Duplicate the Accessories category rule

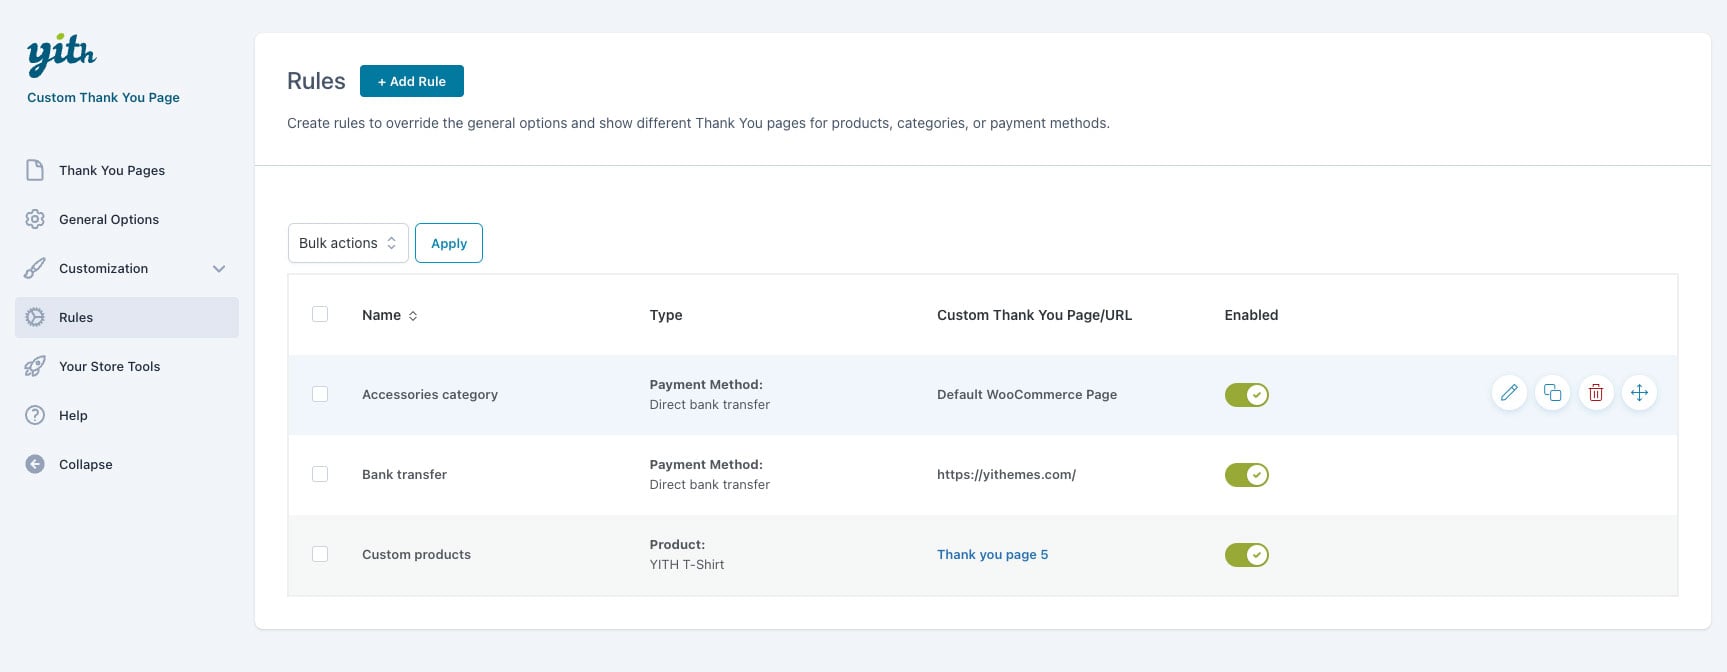[x=1552, y=393]
